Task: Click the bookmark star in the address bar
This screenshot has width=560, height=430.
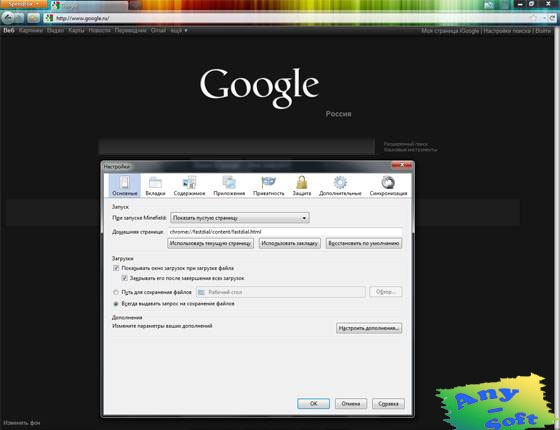Action: [x=533, y=18]
